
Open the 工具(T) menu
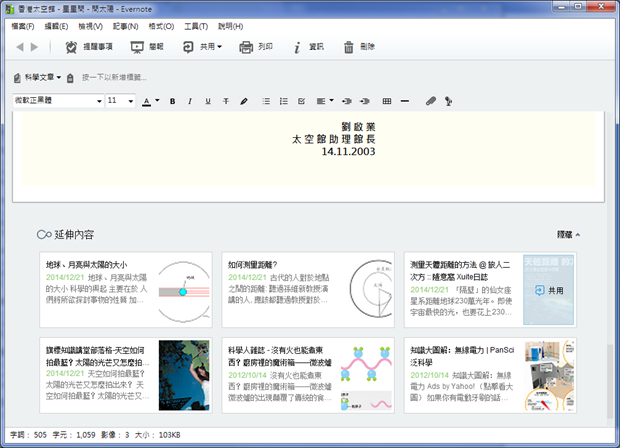196,26
